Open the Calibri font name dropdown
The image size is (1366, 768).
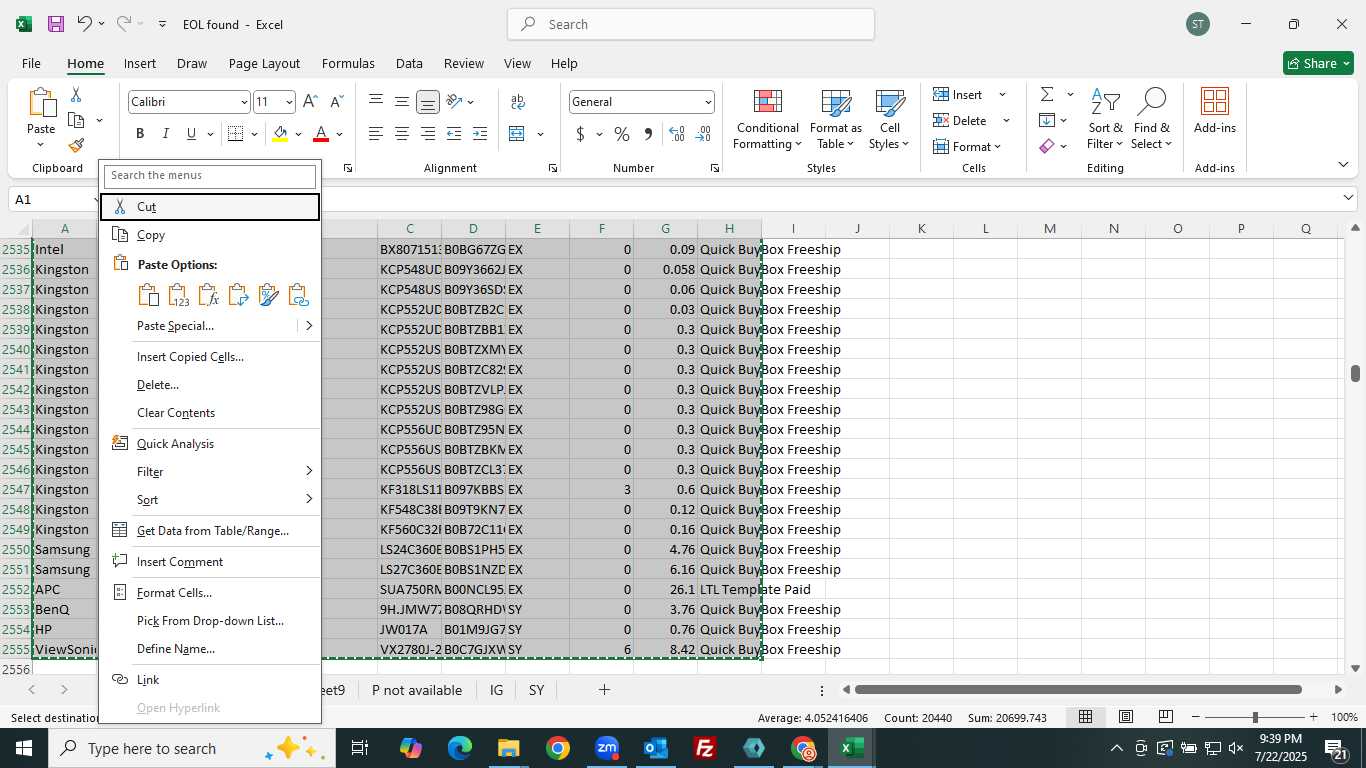[x=243, y=102]
